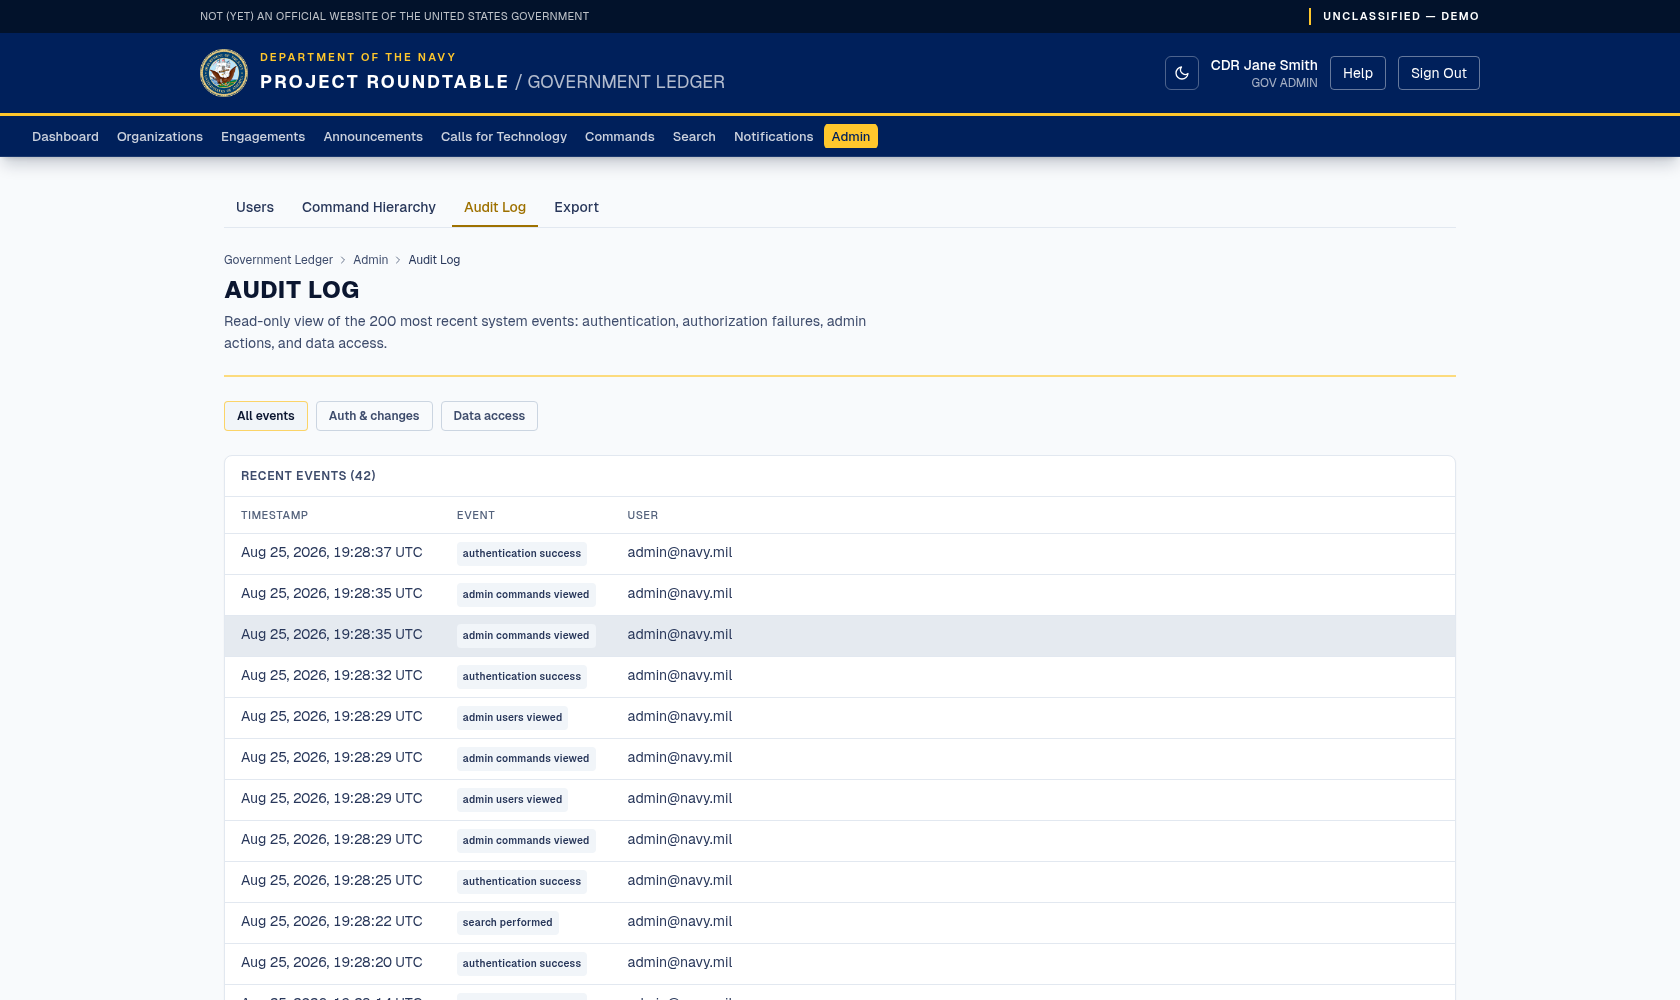Click the EVENT column header
This screenshot has width=1680, height=1000.
point(476,515)
